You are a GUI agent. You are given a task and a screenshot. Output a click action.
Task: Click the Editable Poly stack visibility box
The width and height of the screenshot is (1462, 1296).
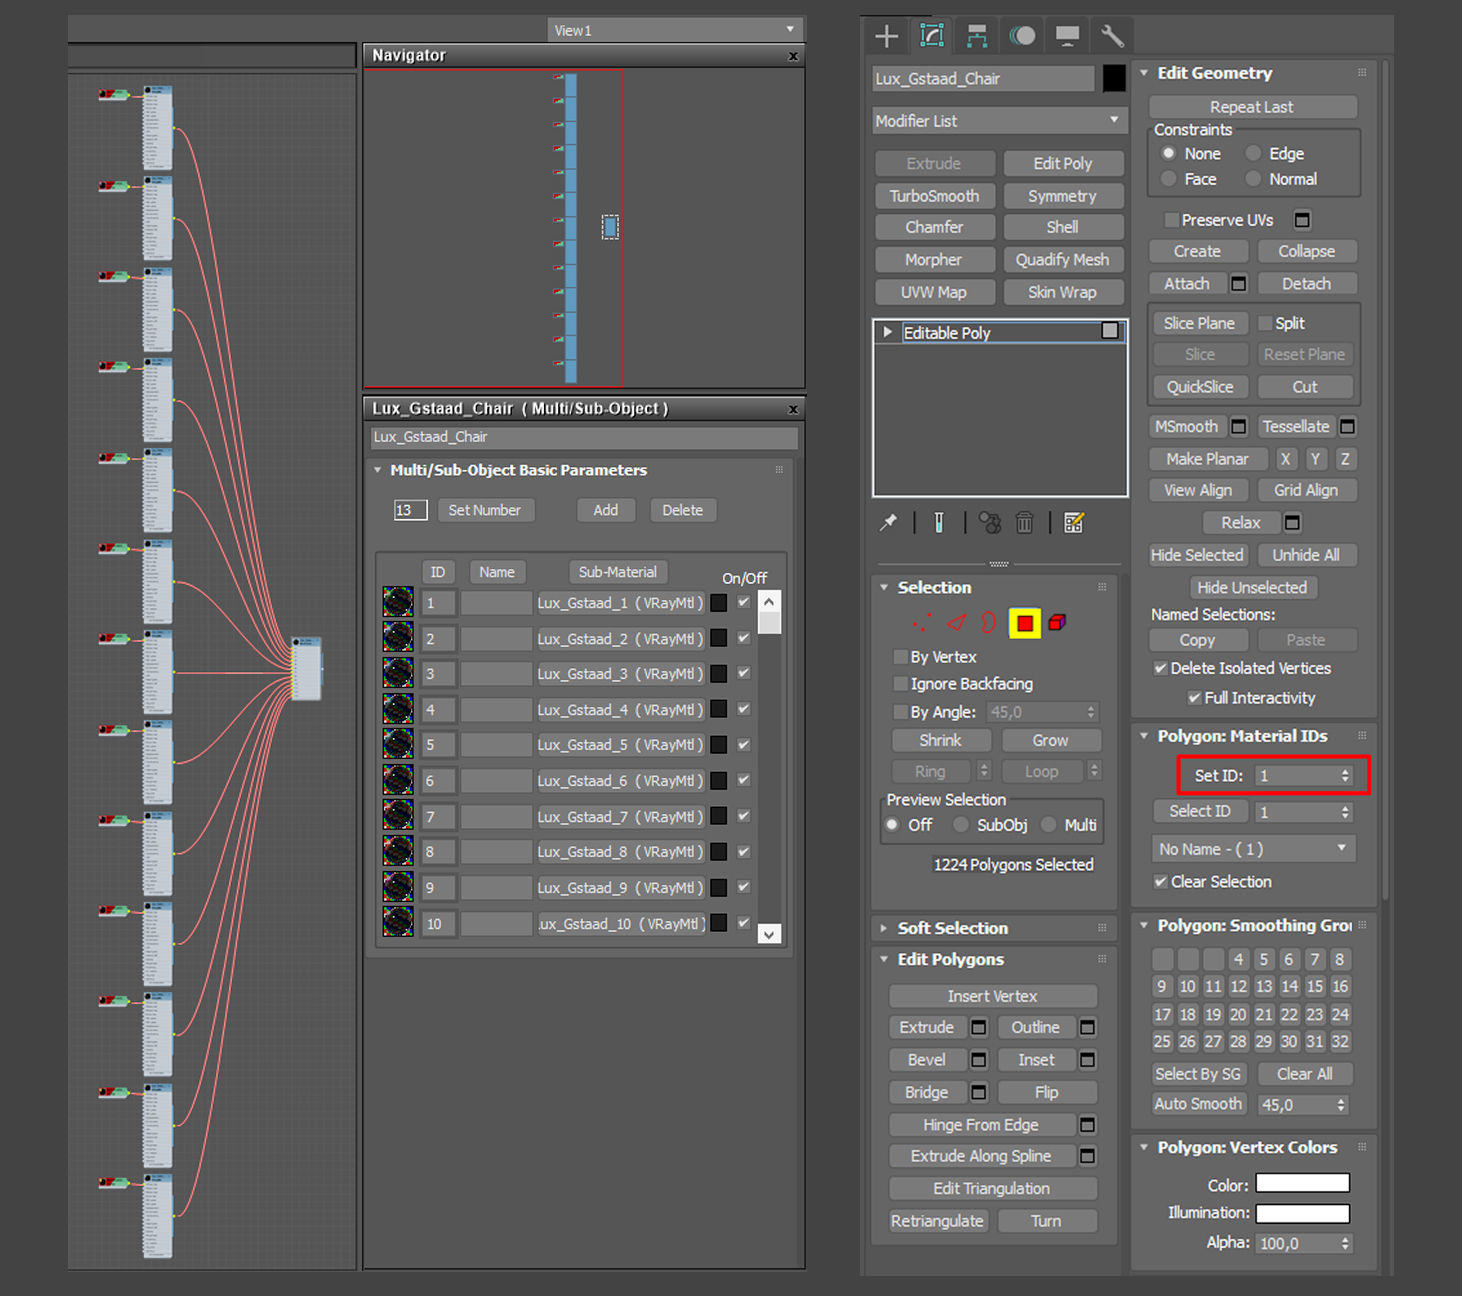pos(1110,330)
